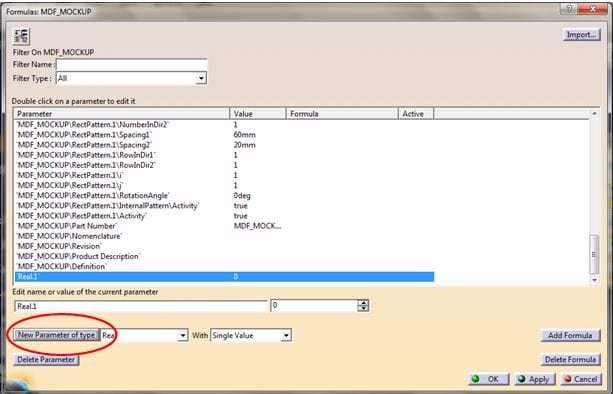Click the incremental filter icon at top left

[21, 36]
